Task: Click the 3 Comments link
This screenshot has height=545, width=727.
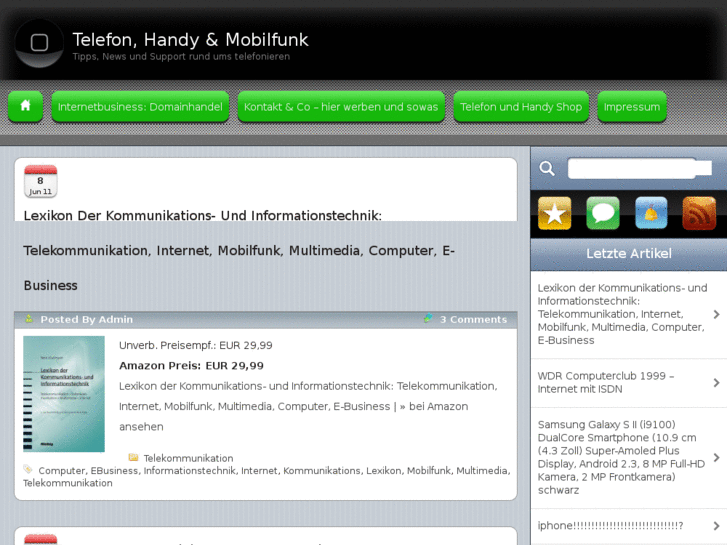Action: (473, 320)
